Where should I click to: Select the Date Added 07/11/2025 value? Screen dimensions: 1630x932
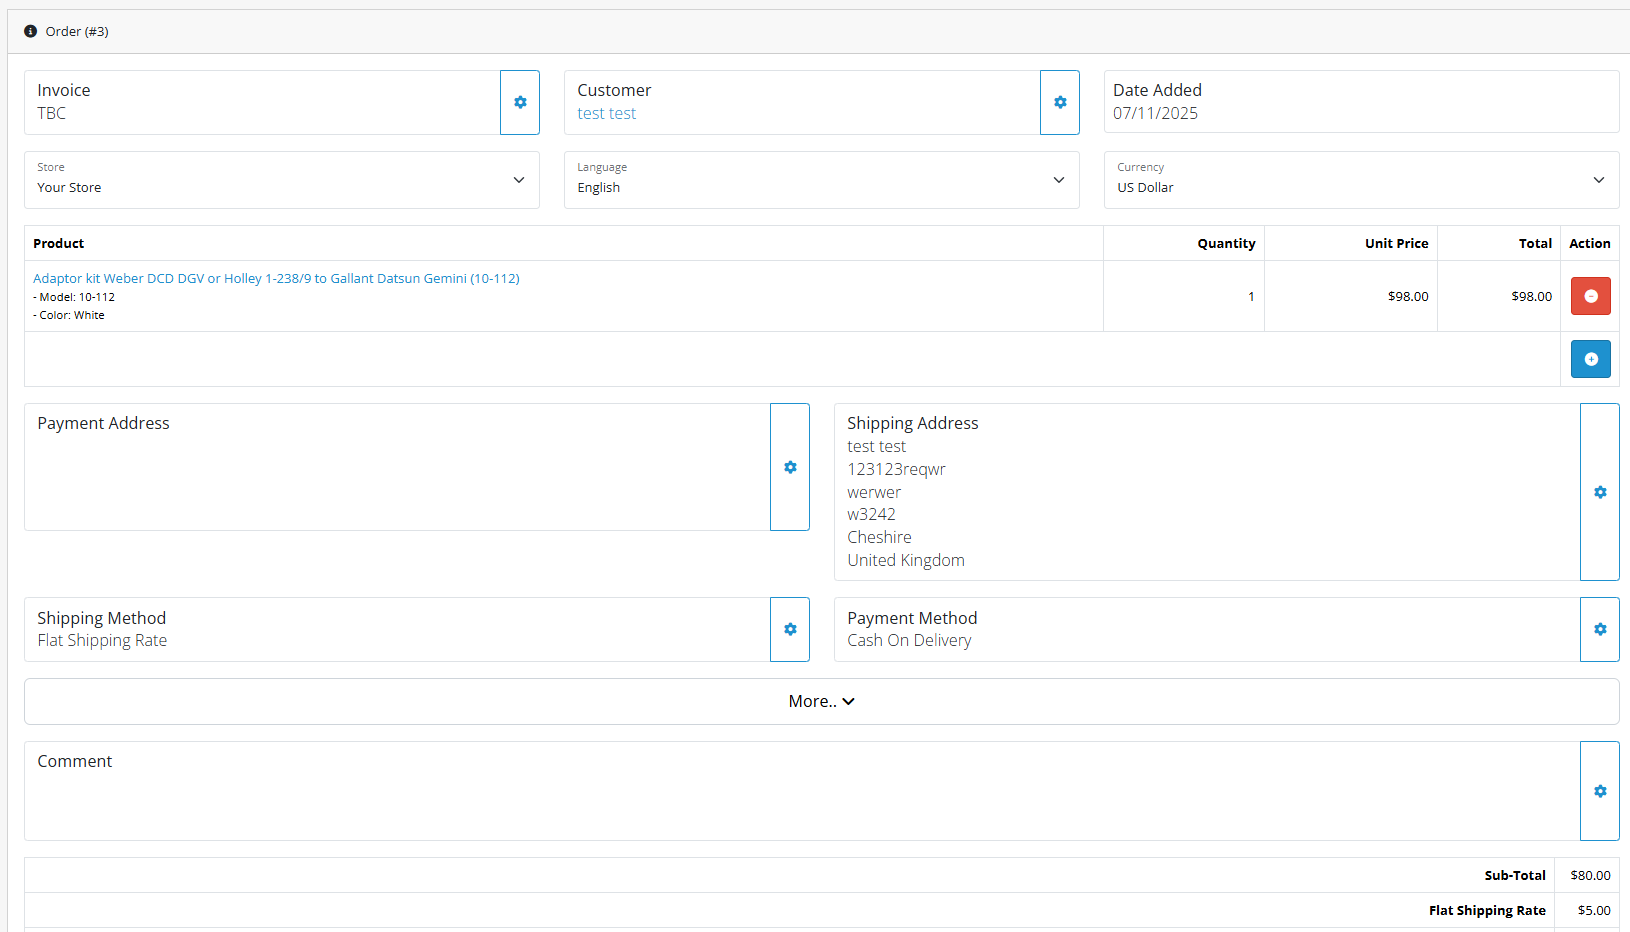(x=1155, y=113)
